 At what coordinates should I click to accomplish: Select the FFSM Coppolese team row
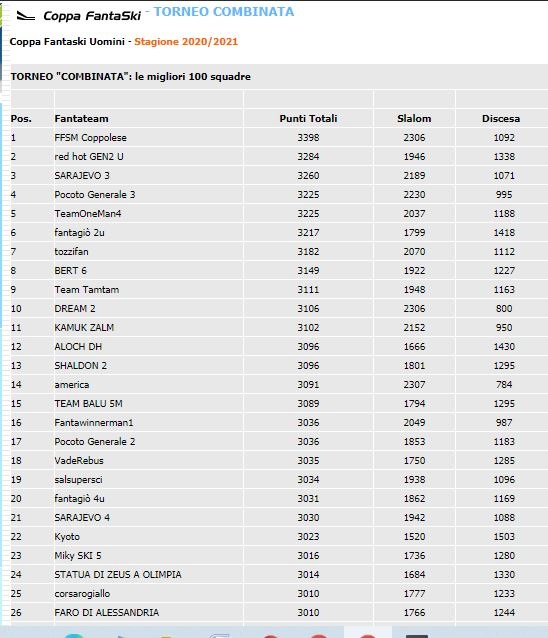[x=279, y=138]
